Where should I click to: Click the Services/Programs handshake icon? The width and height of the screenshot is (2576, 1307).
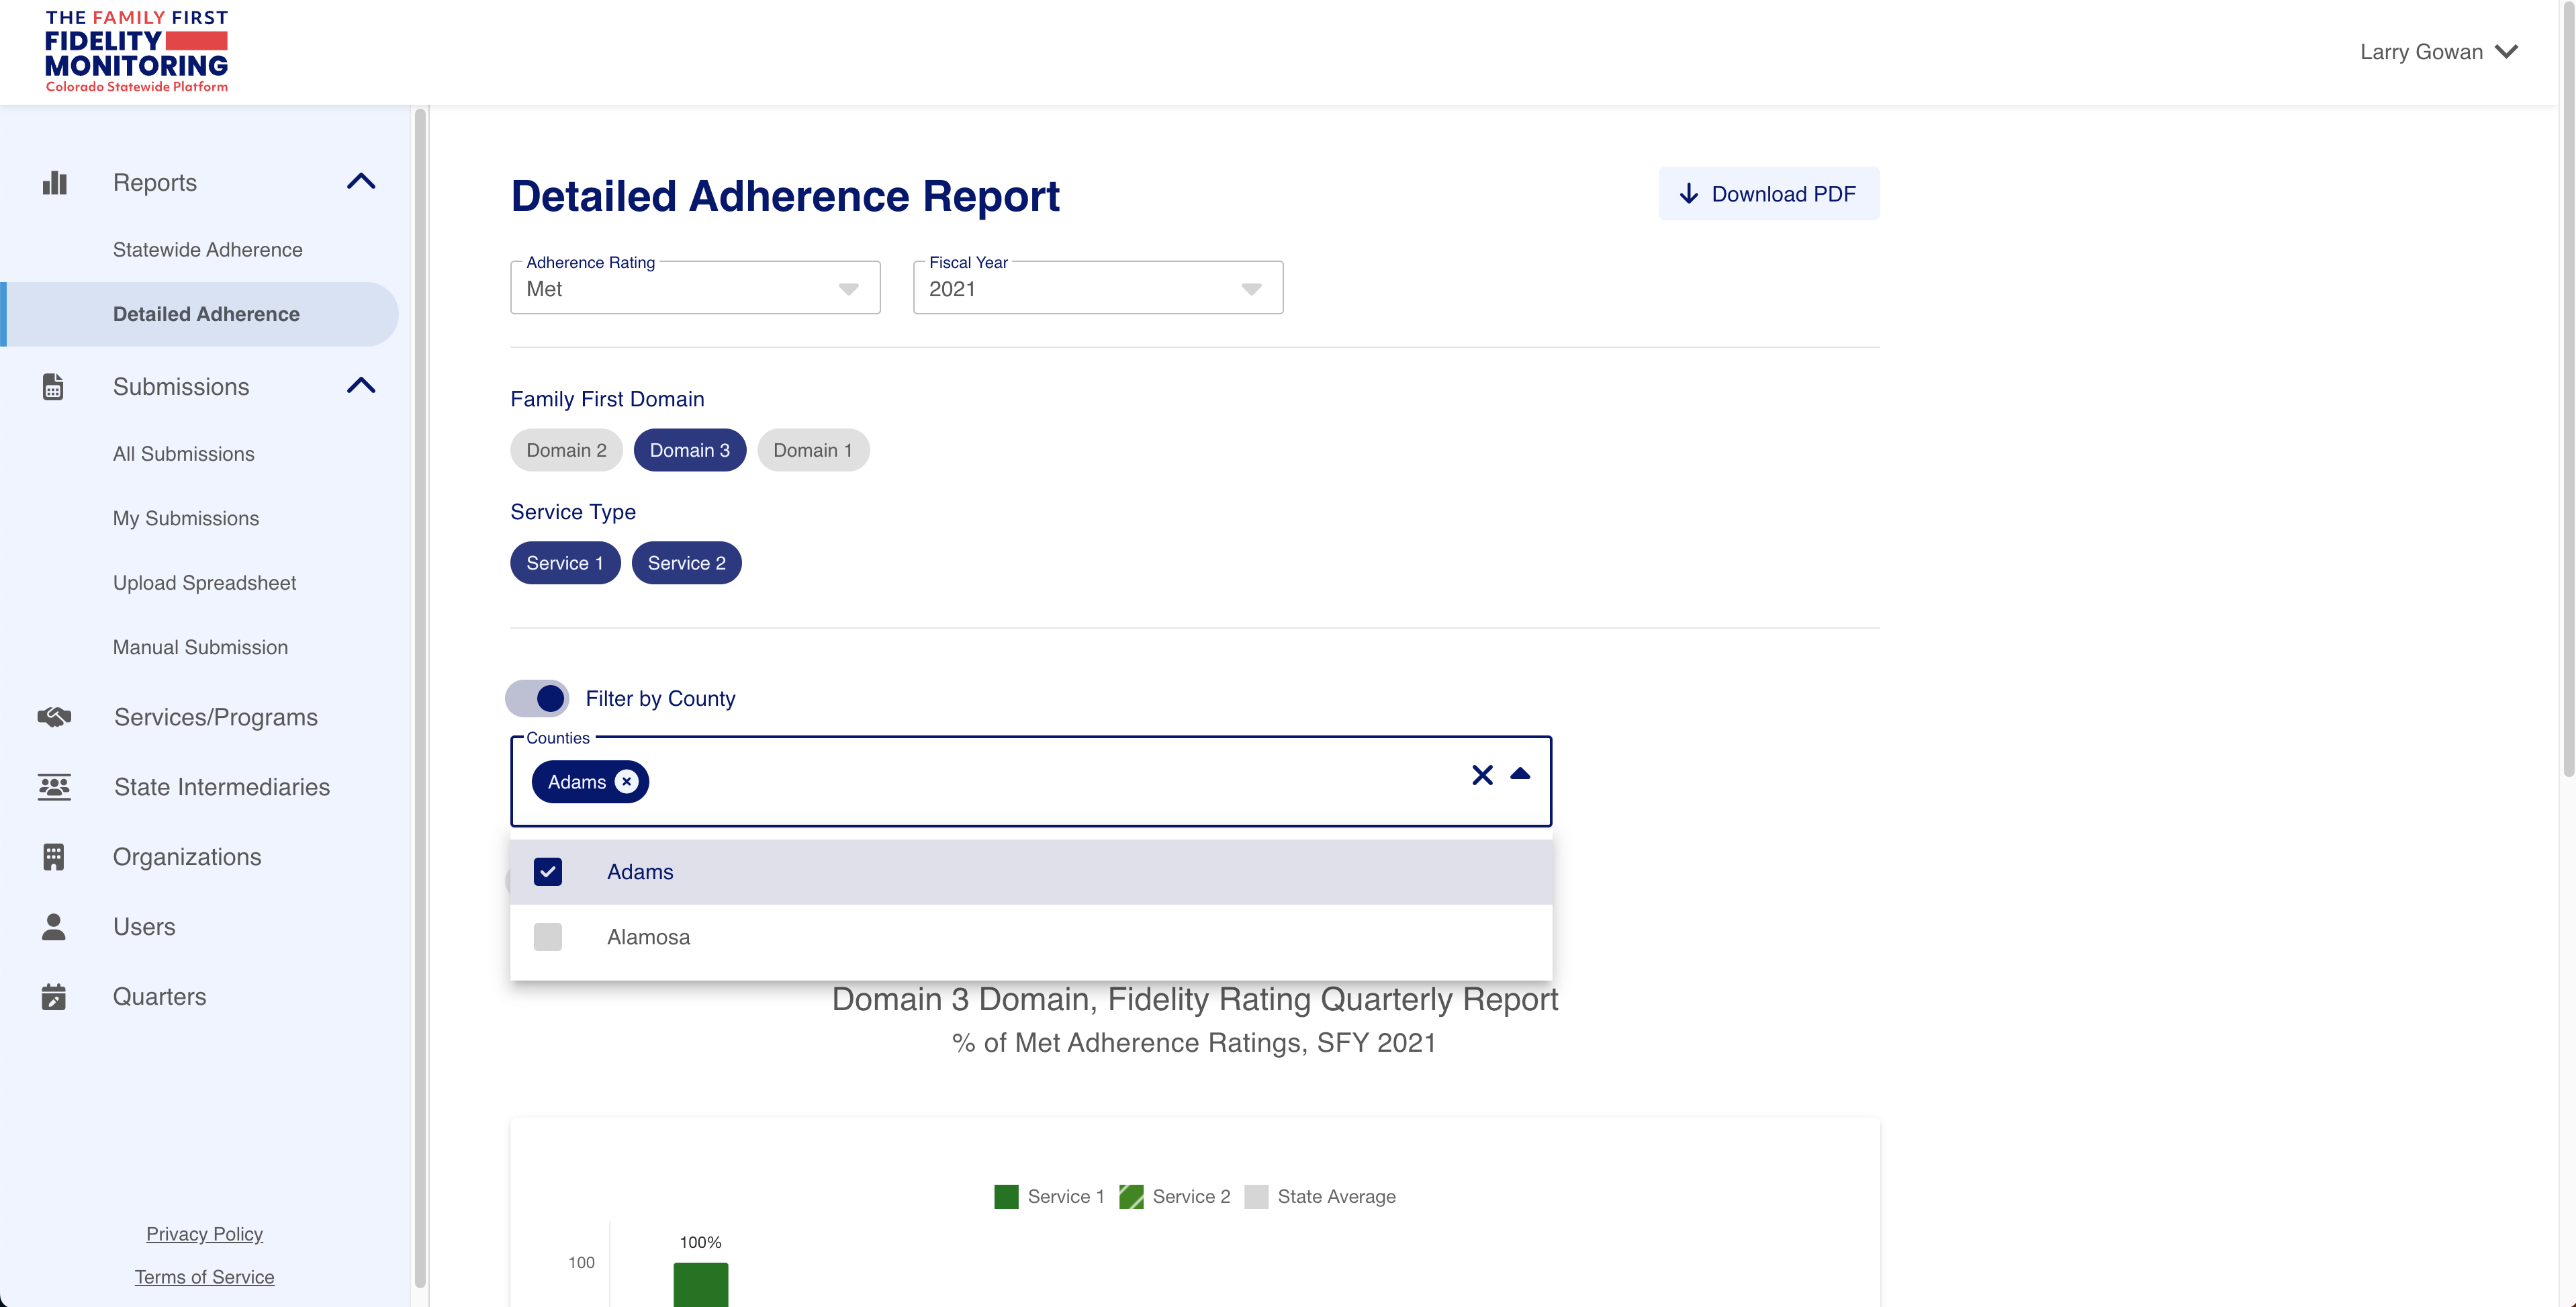[x=54, y=717]
